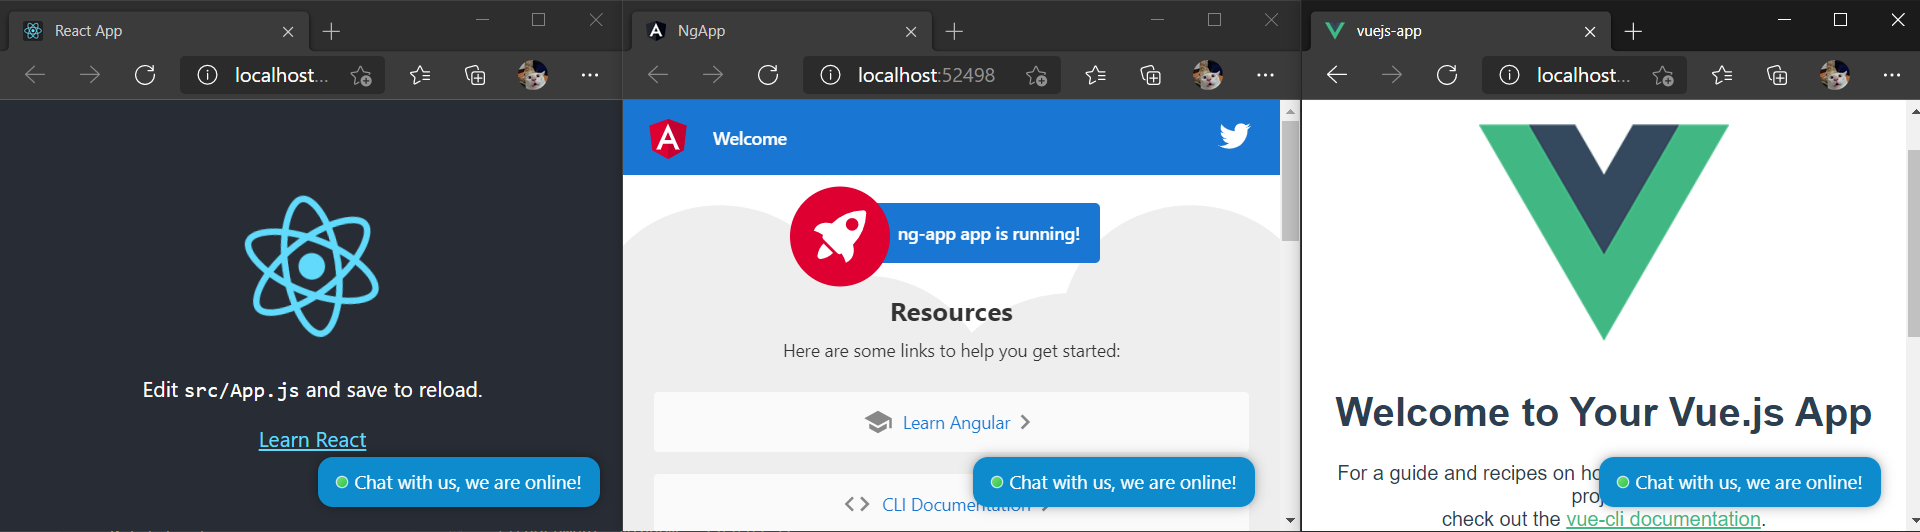Click Forward in React App window
1920x532 pixels.
90,75
